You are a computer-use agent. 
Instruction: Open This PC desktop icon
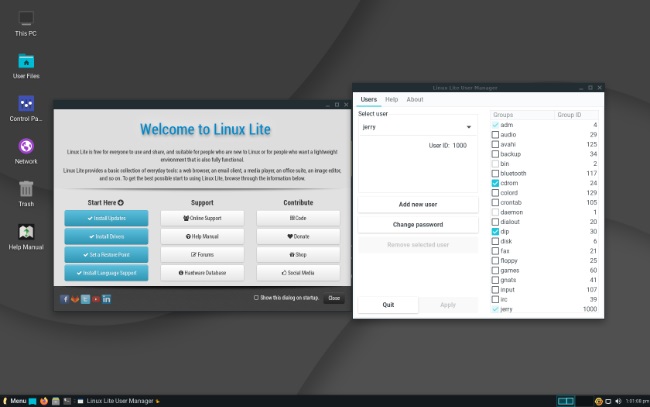tap(26, 23)
